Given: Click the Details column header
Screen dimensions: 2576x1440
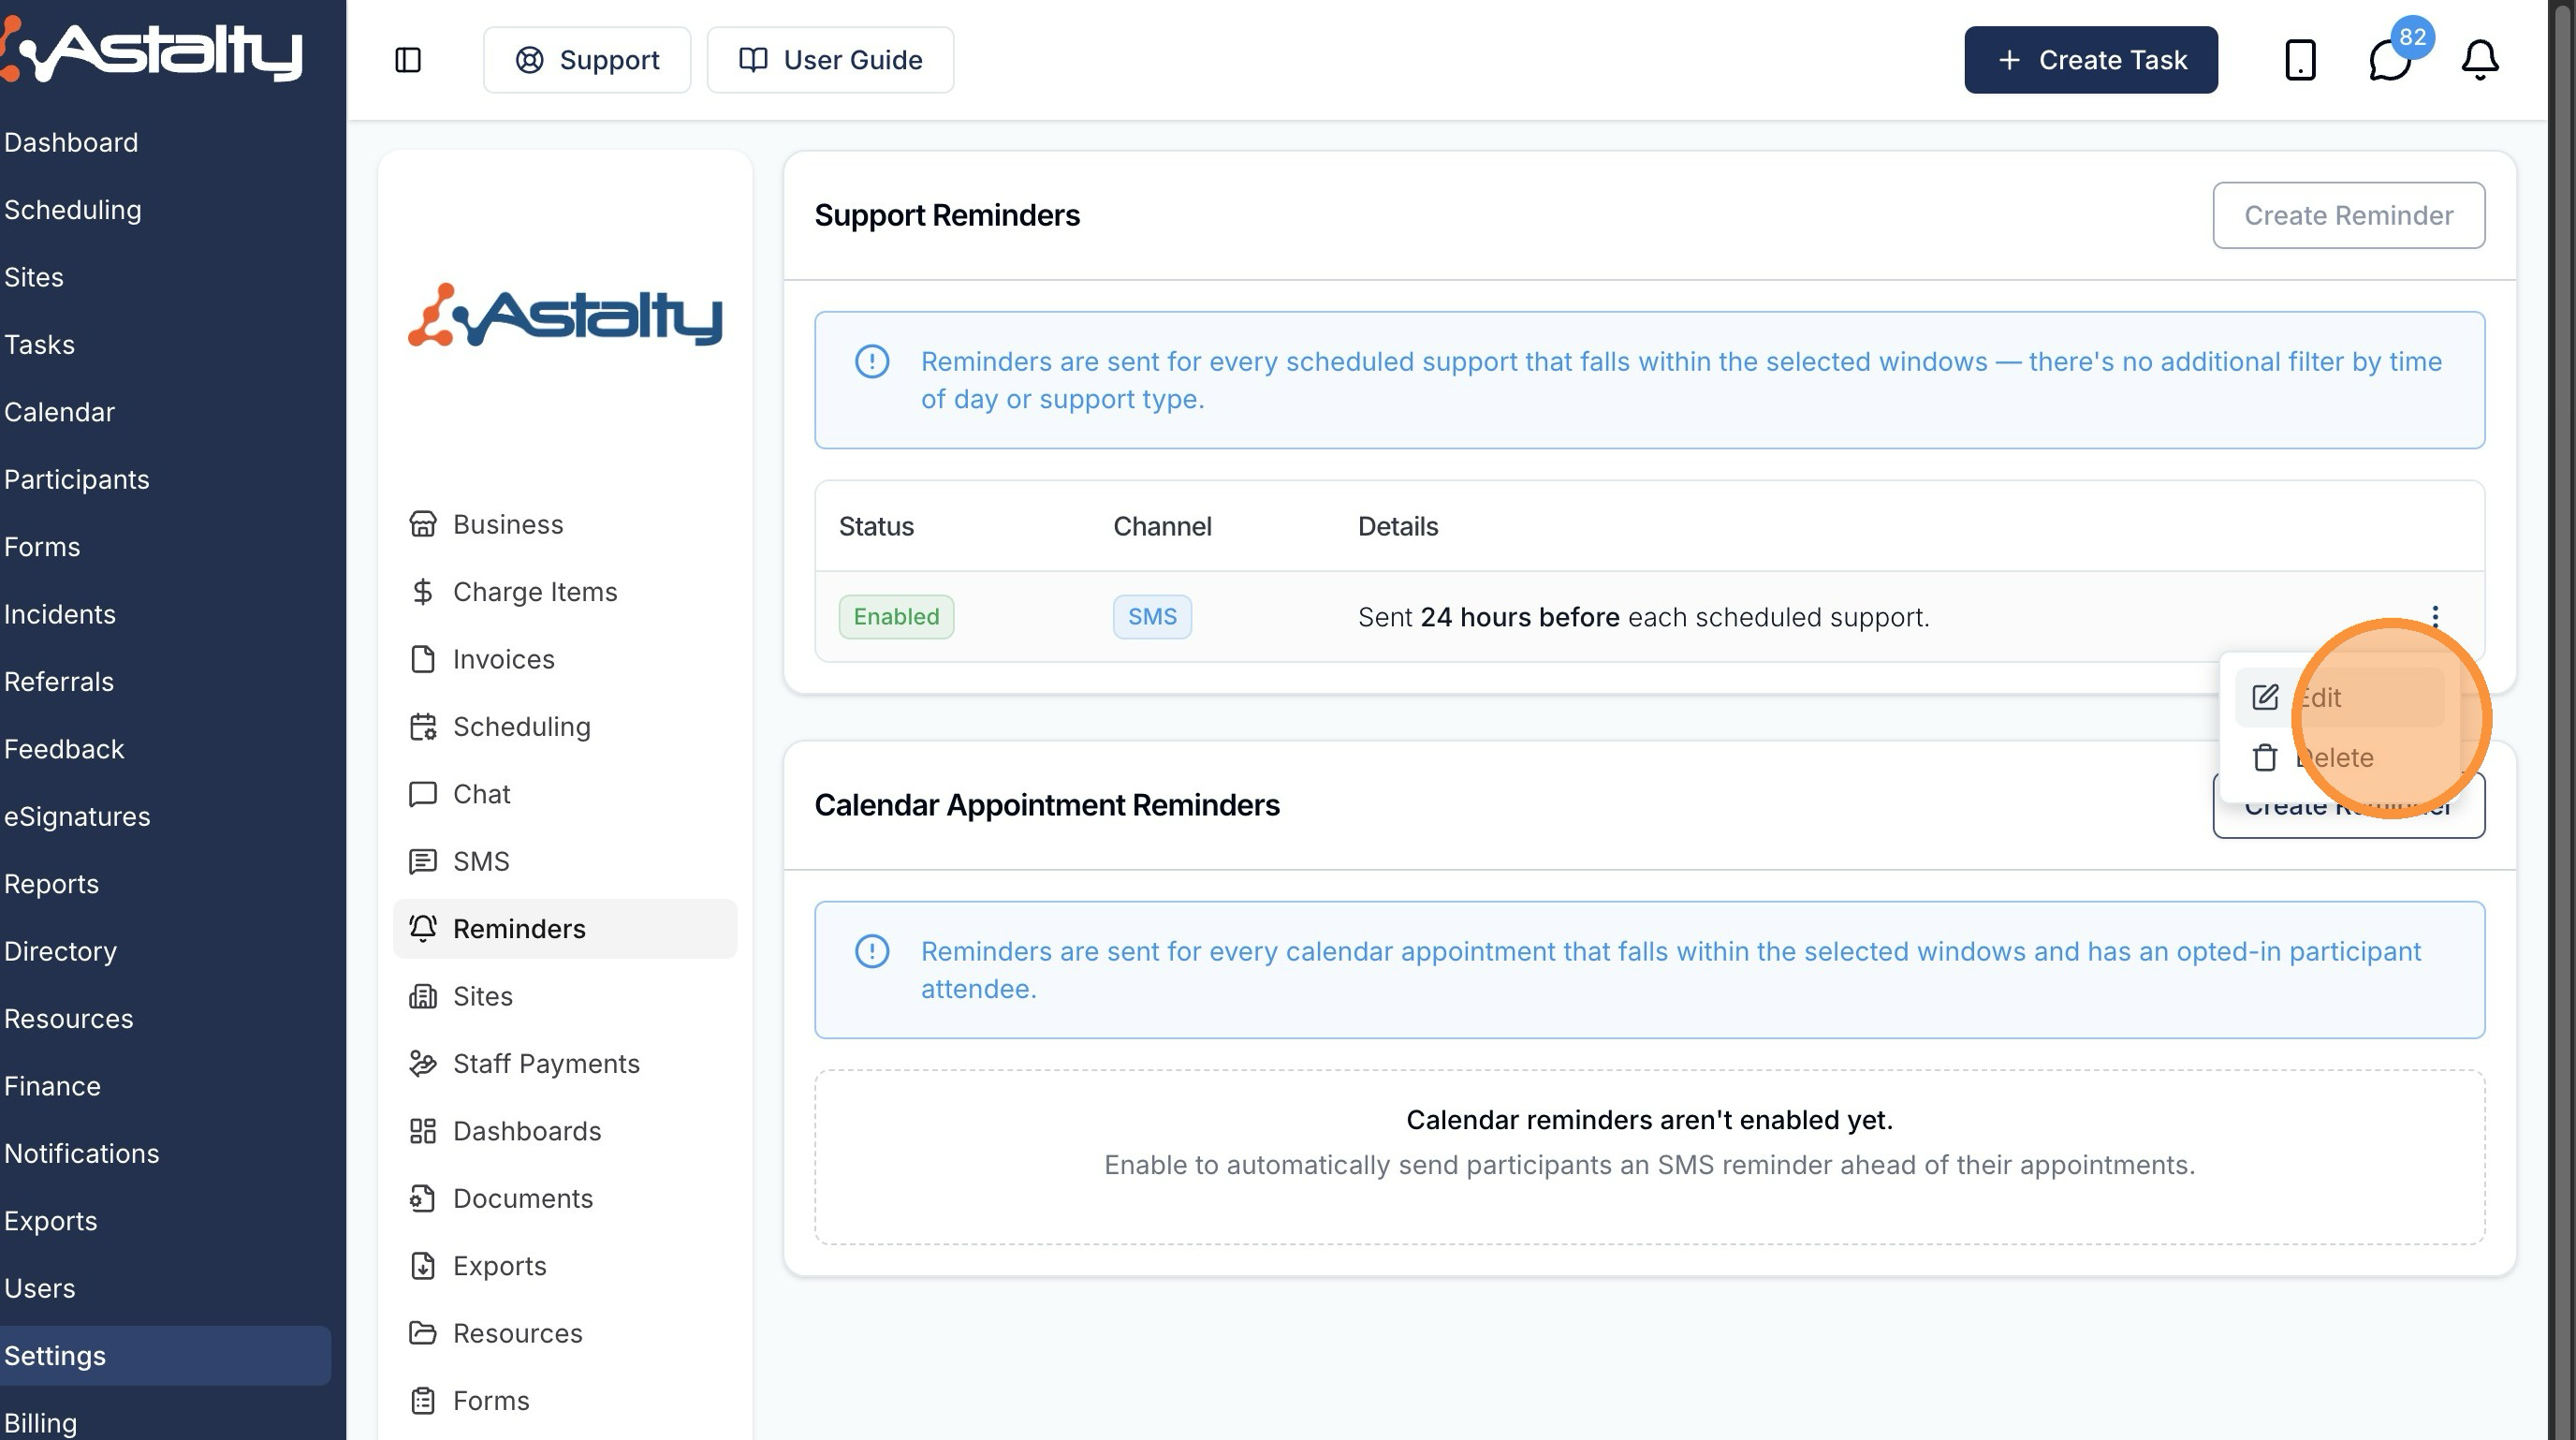Looking at the screenshot, I should click(1398, 526).
